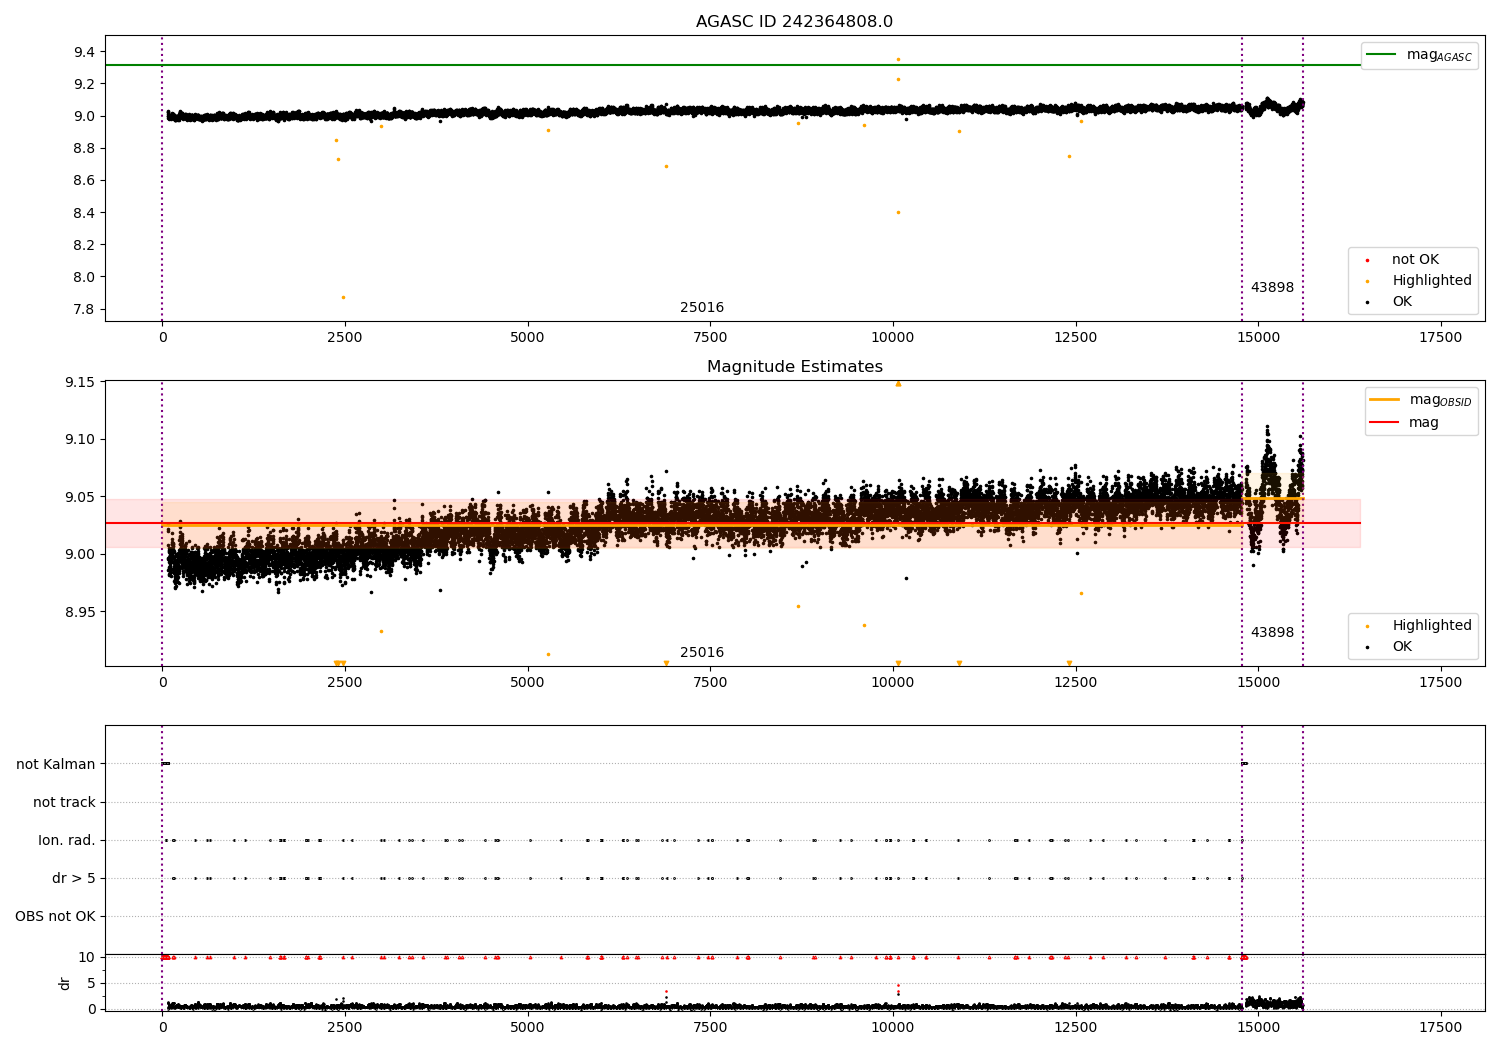Click x-axis tick 5000 under Magnitude Estimates plot

(527, 683)
